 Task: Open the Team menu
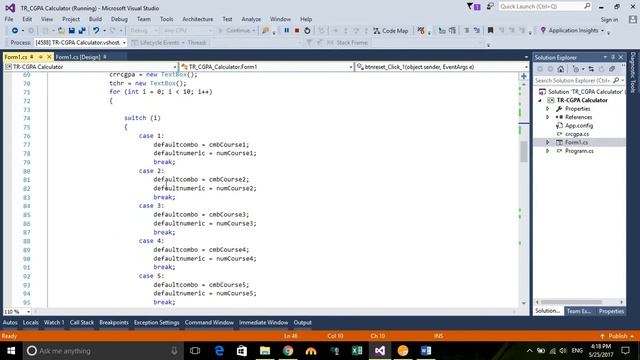[x=144, y=19]
